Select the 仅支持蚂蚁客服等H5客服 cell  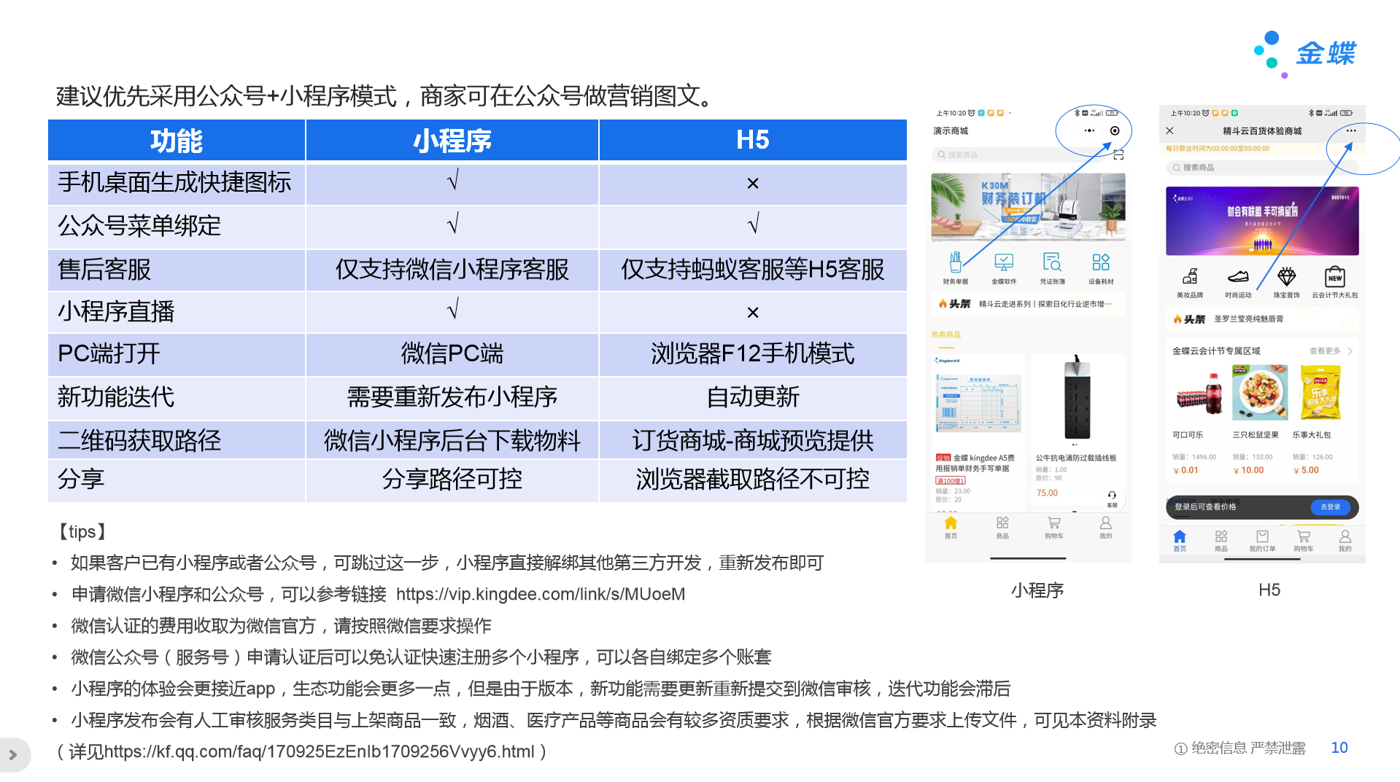coord(753,269)
